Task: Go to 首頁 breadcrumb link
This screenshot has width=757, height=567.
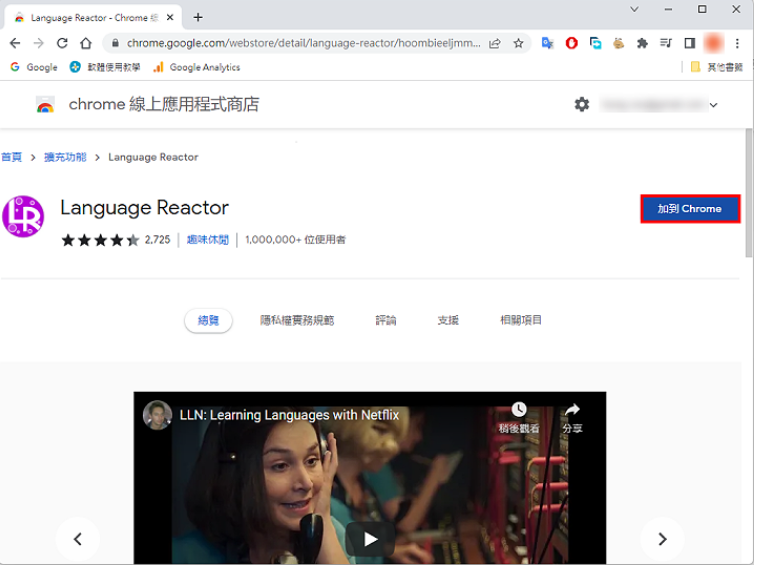Action: [x=12, y=157]
